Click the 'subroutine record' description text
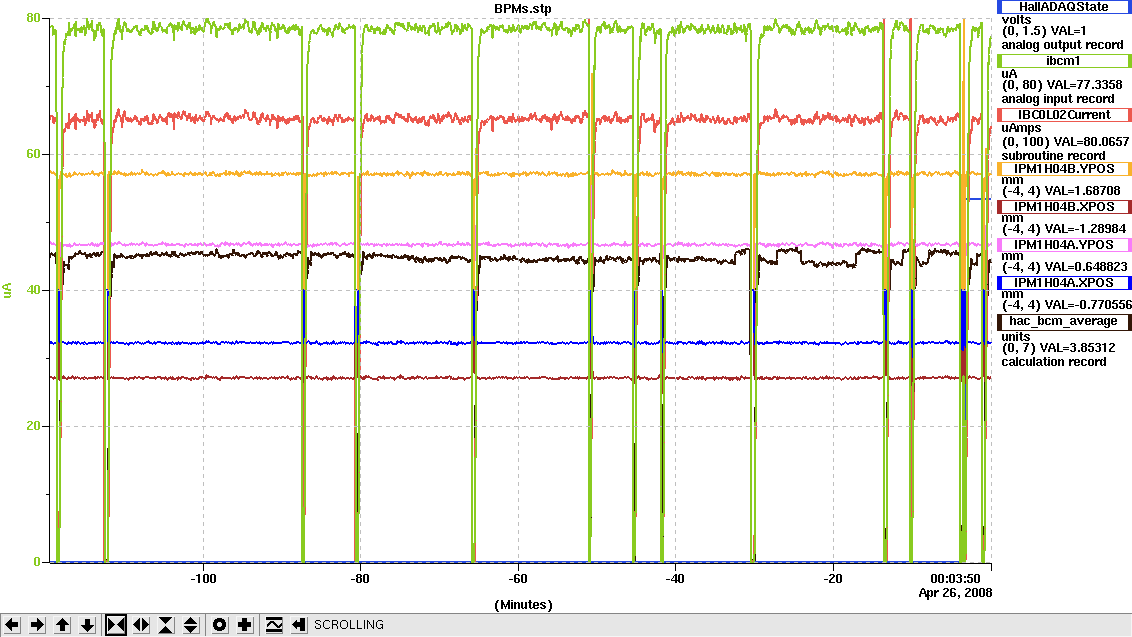Viewport: 1132px width, 637px height. pyautogui.click(x=1053, y=156)
